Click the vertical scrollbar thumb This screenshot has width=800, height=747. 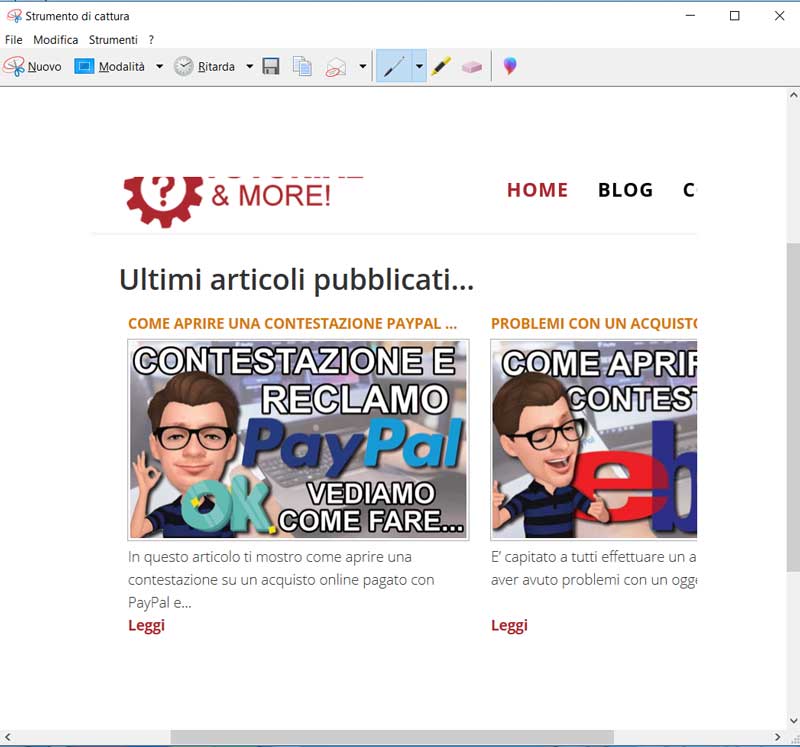[793, 407]
